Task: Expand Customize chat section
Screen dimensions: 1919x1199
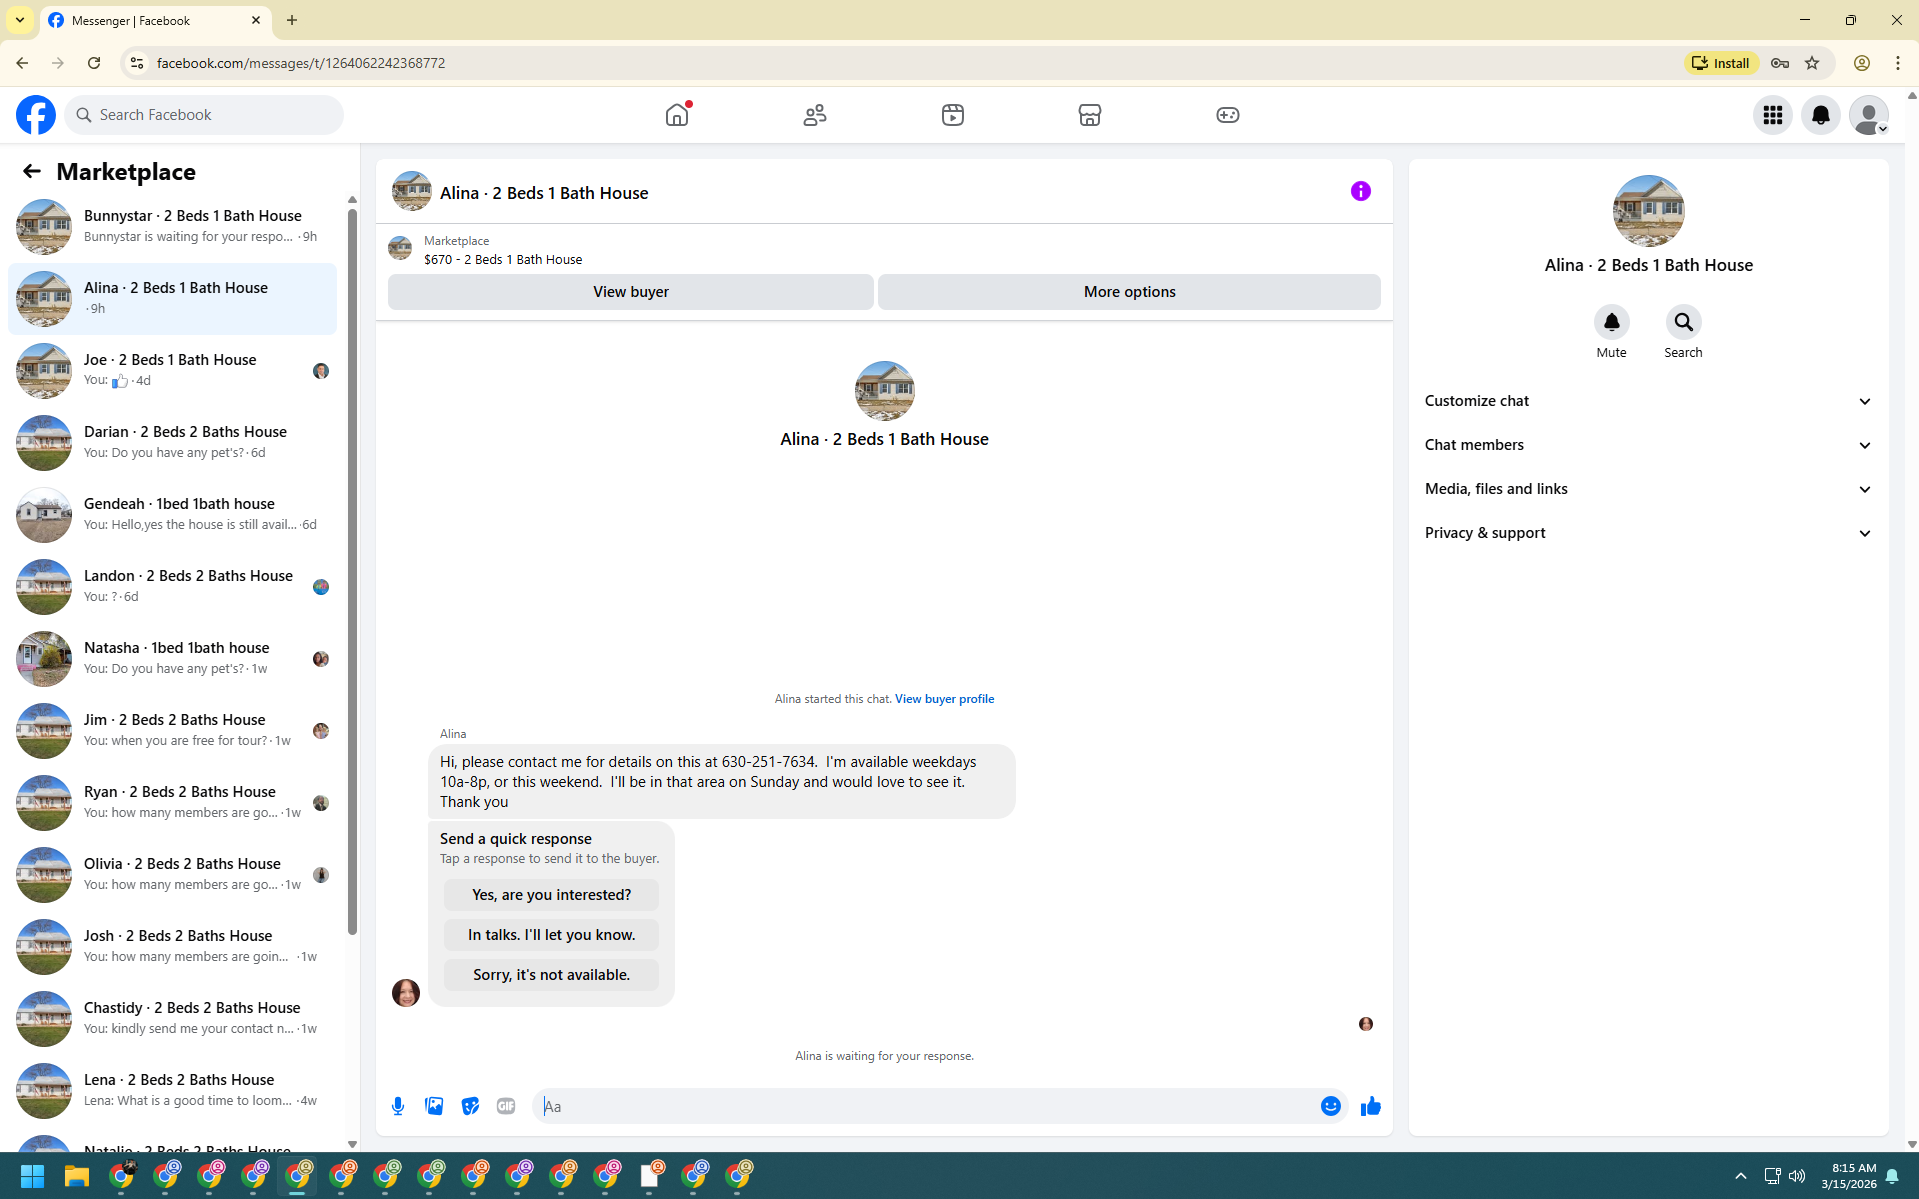Action: (1648, 401)
